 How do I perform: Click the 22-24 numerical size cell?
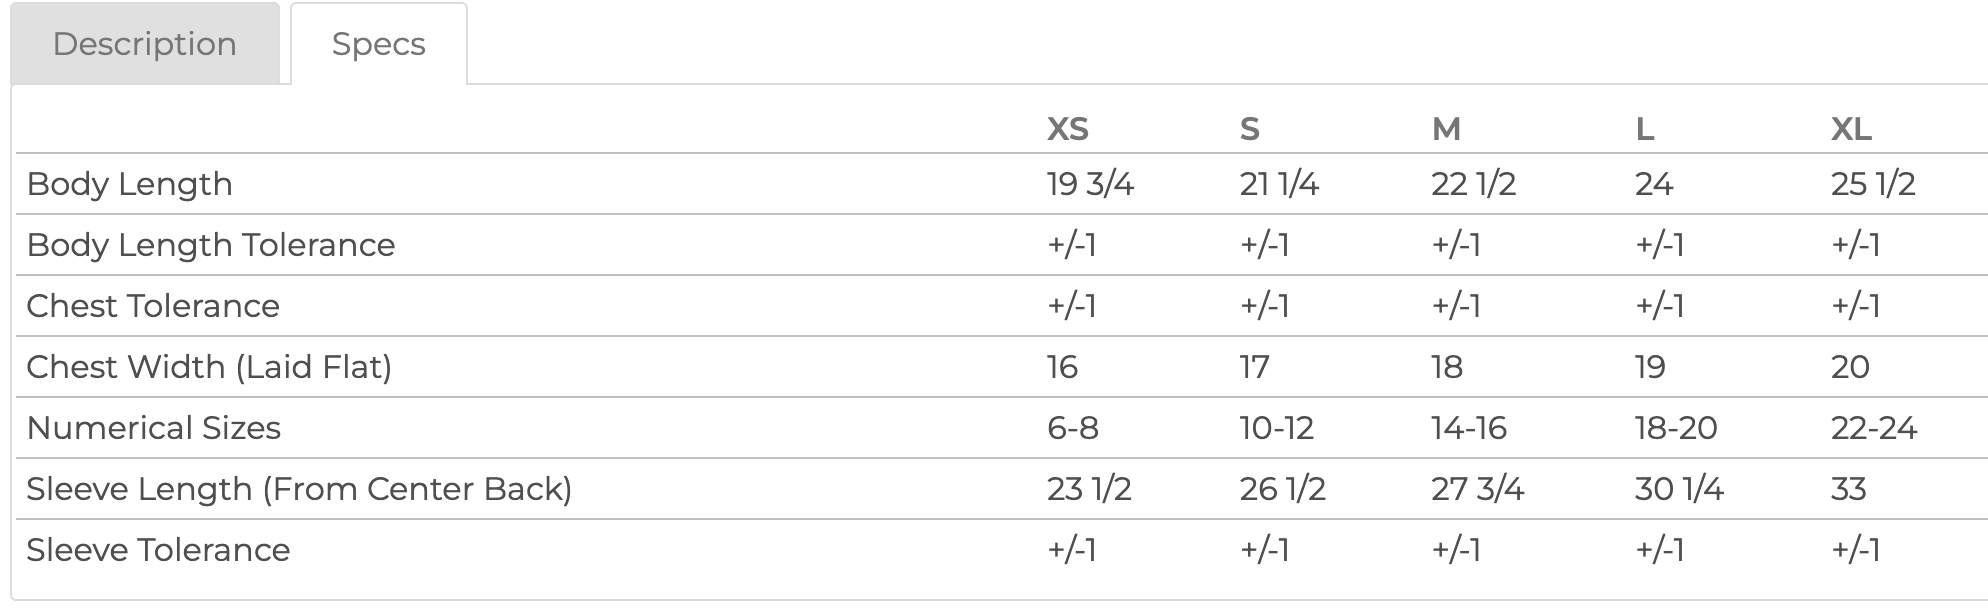click(x=1874, y=428)
